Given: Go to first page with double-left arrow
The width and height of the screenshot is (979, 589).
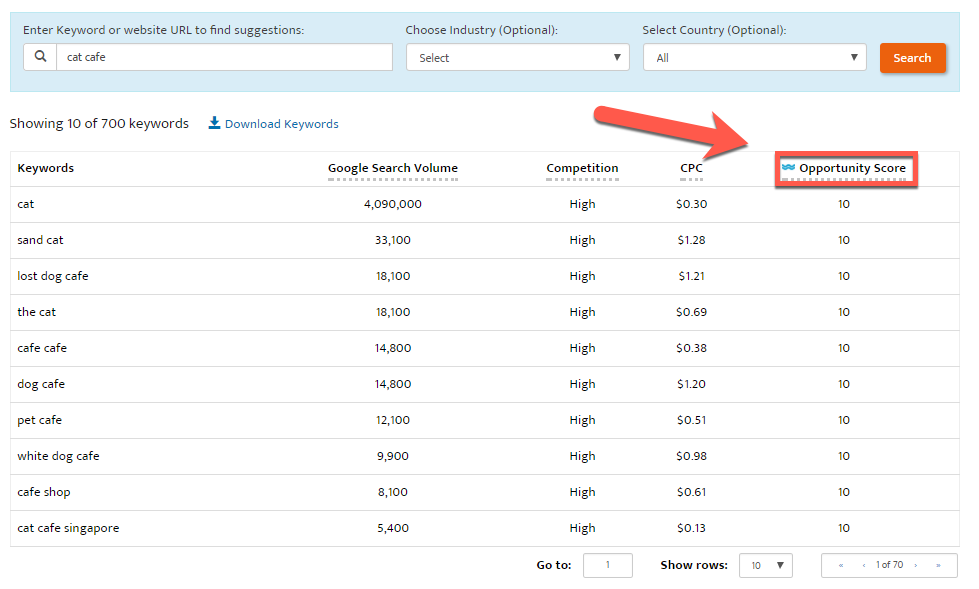Looking at the screenshot, I should (841, 566).
